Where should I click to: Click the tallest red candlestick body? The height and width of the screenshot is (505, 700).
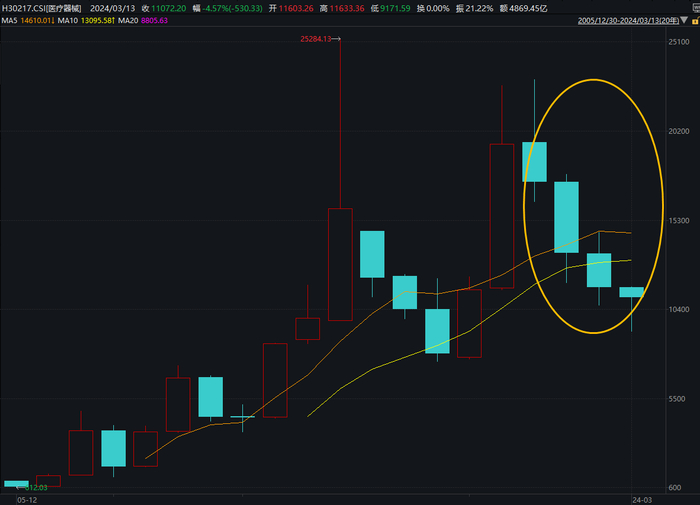(x=502, y=216)
